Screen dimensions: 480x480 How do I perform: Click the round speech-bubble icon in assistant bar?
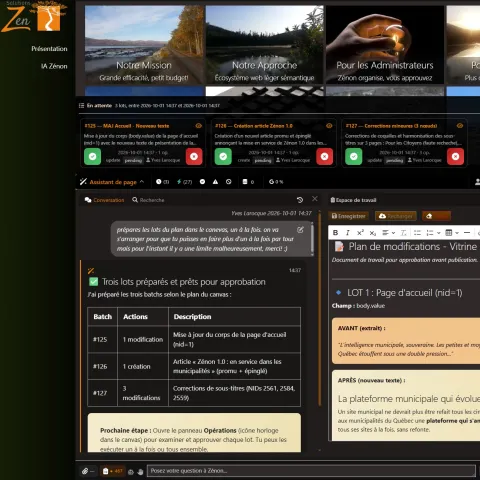[x=202, y=182]
